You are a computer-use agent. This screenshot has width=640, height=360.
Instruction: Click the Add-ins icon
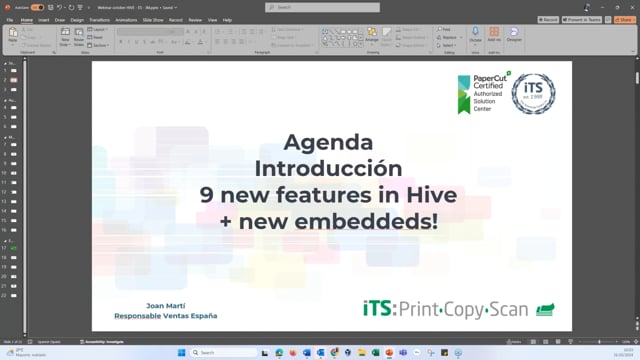(494, 32)
